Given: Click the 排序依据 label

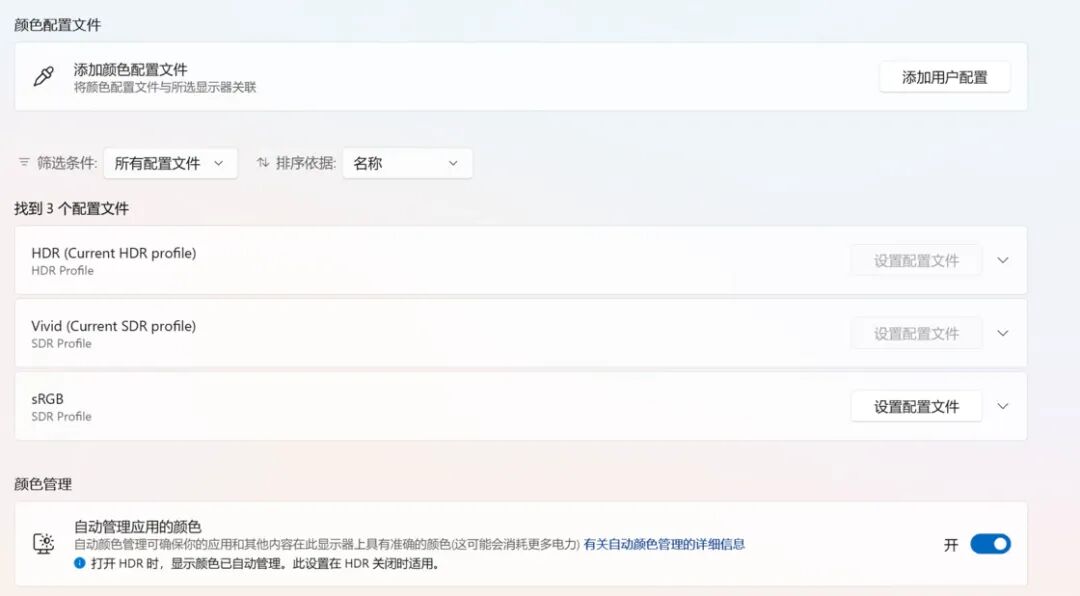Looking at the screenshot, I should pos(306,163).
